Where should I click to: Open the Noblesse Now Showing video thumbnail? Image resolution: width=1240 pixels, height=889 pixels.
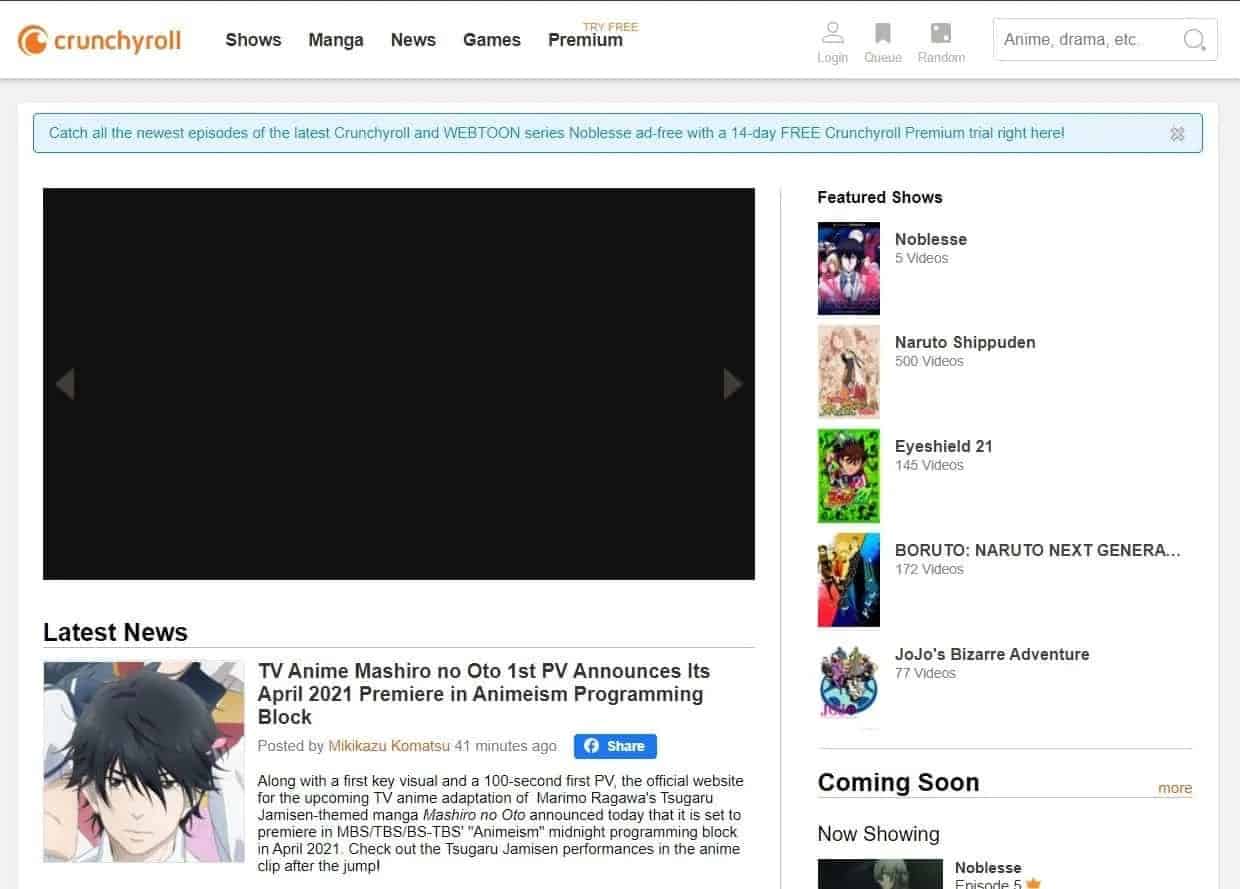(x=880, y=874)
